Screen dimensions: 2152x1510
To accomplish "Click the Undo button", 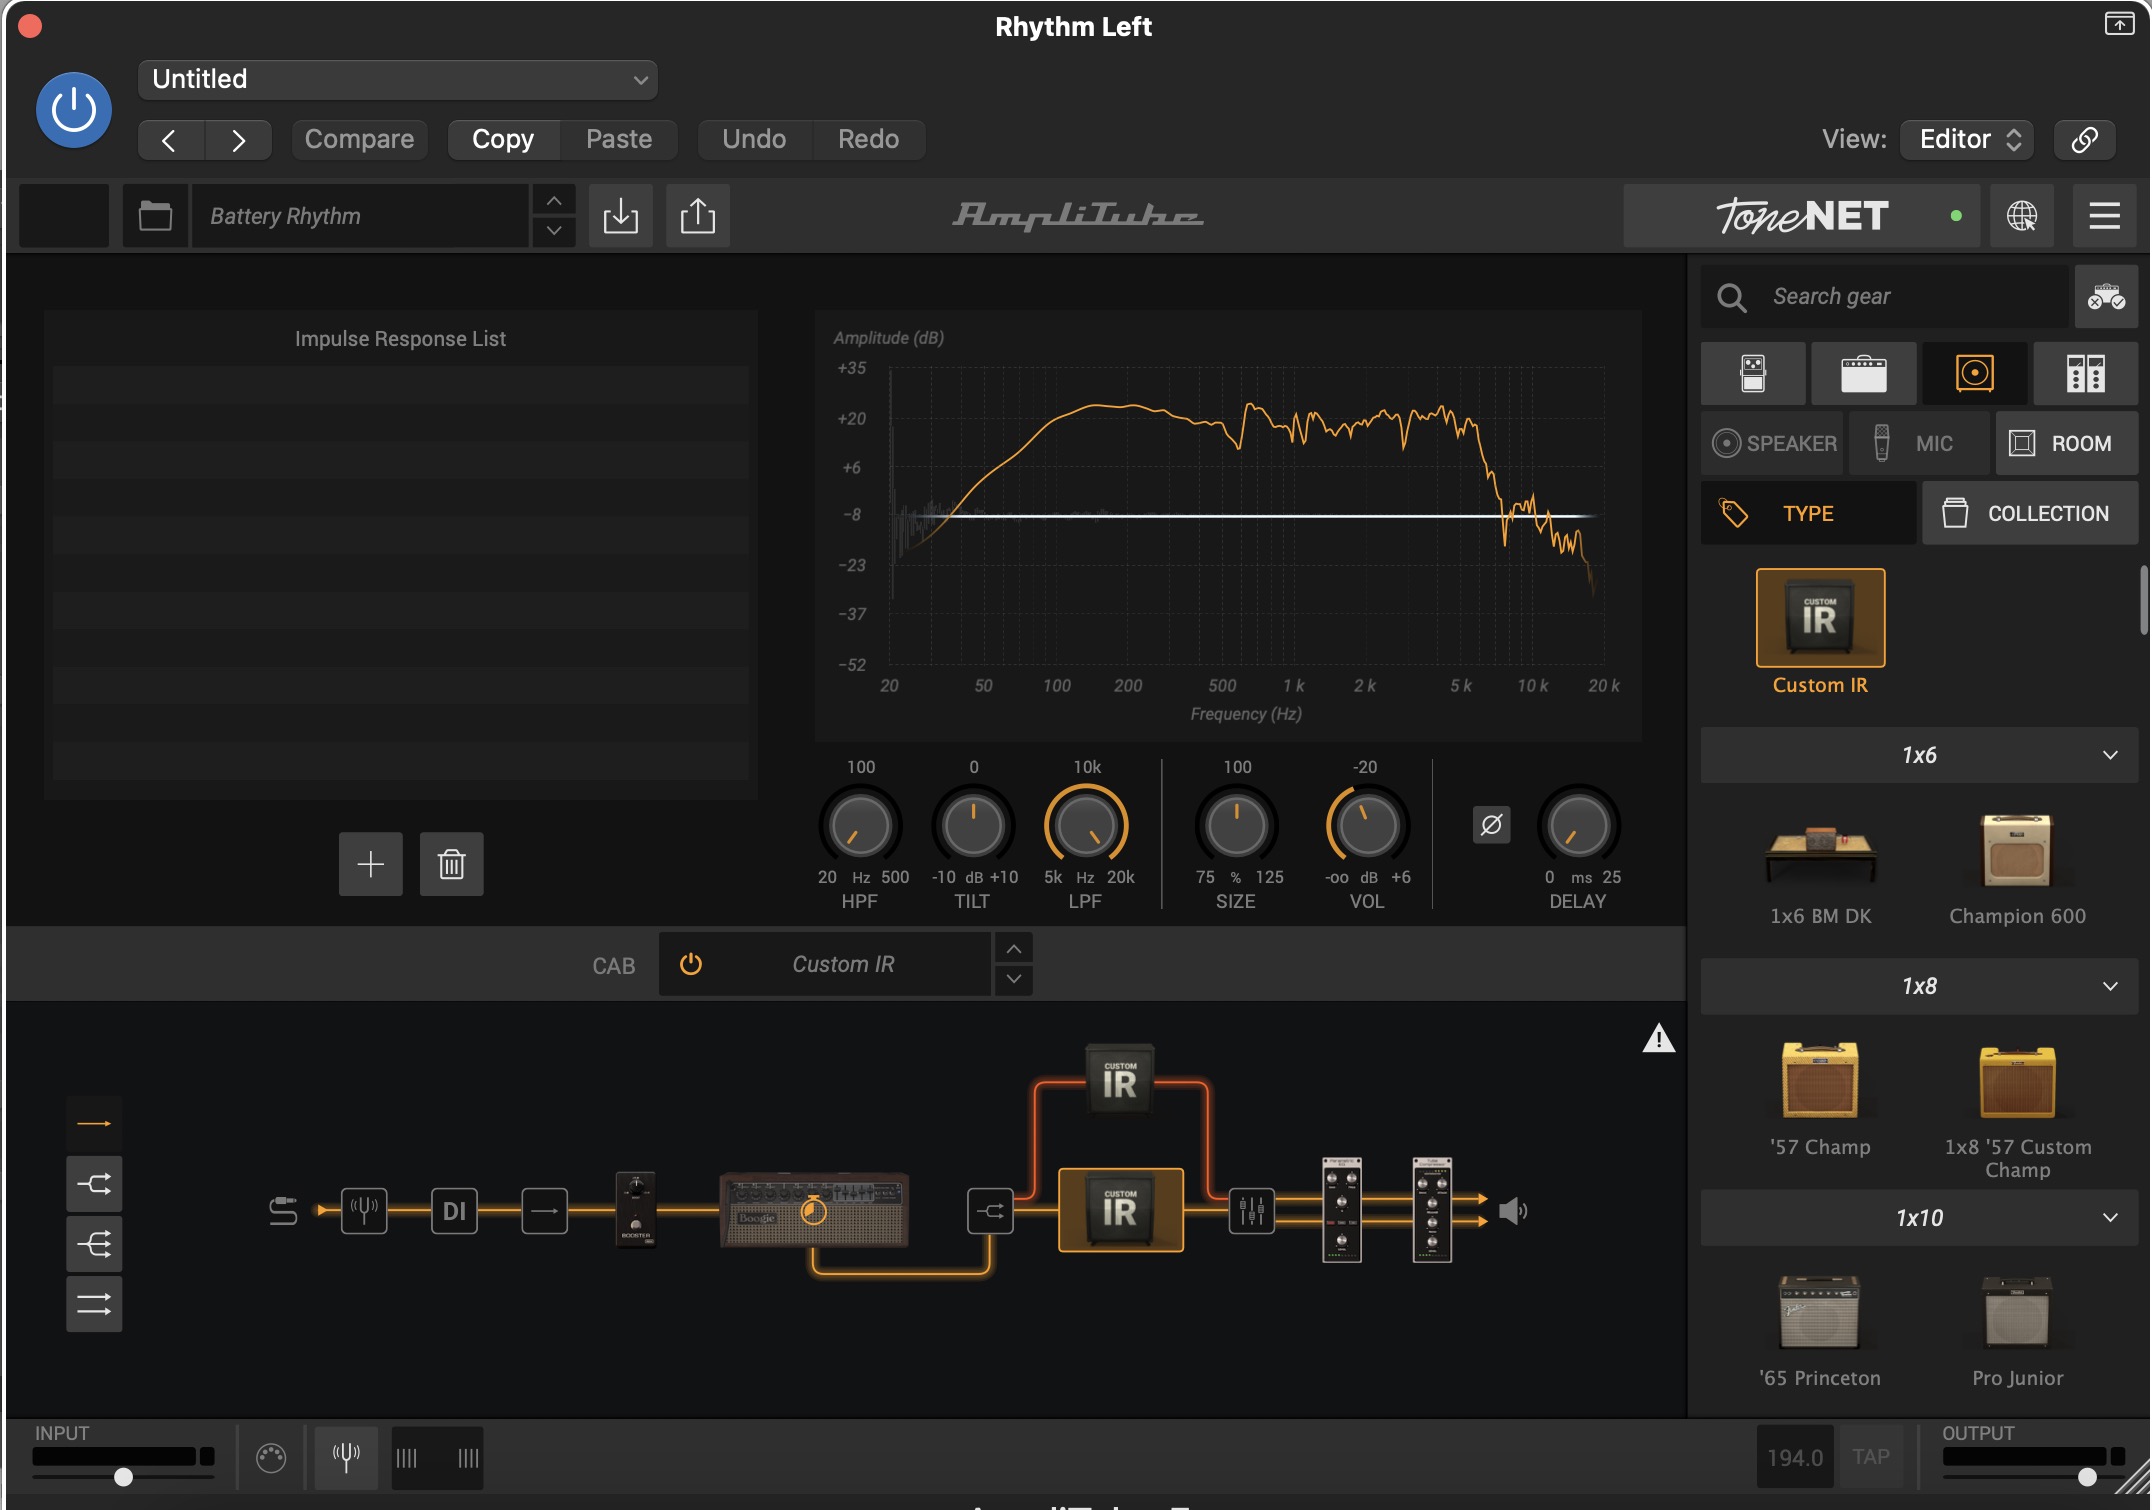I will 754,139.
